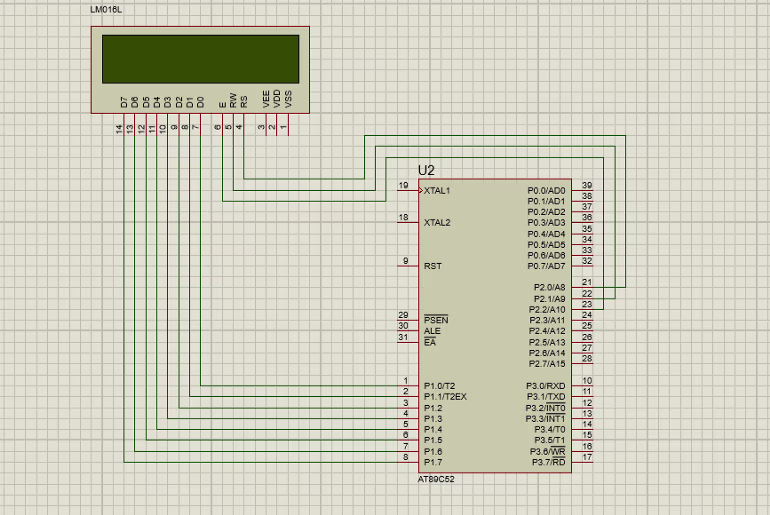The width and height of the screenshot is (770, 515).
Task: Click the LCD VSS pin label
Action: pyautogui.click(x=288, y=99)
